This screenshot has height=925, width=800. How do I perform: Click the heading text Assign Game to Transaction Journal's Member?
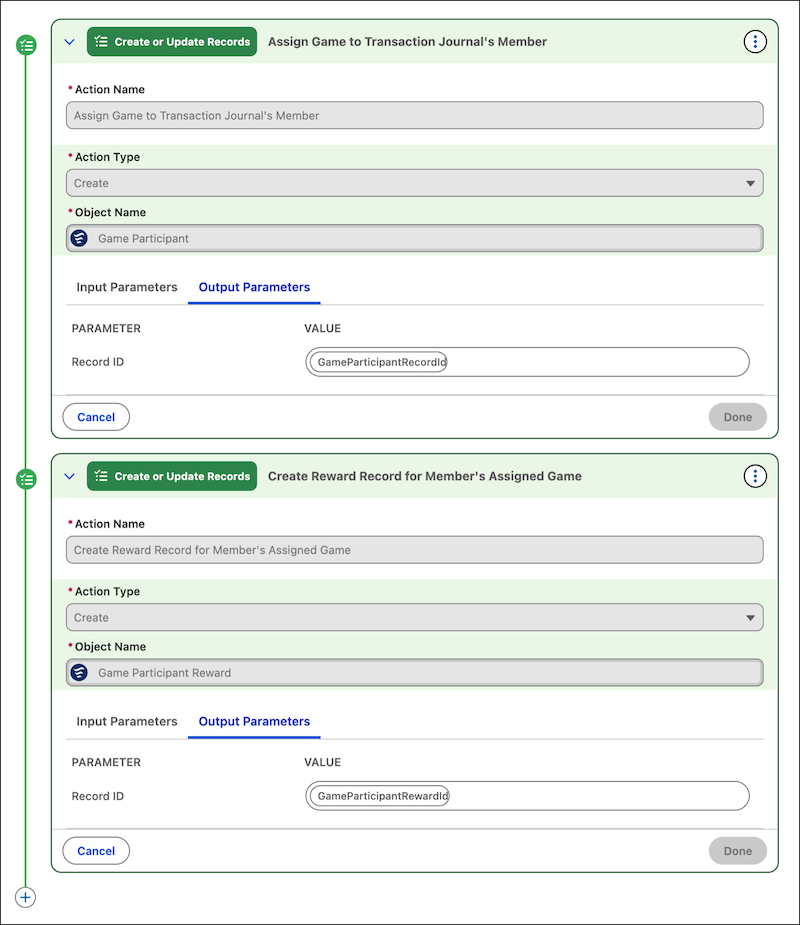click(x=408, y=42)
